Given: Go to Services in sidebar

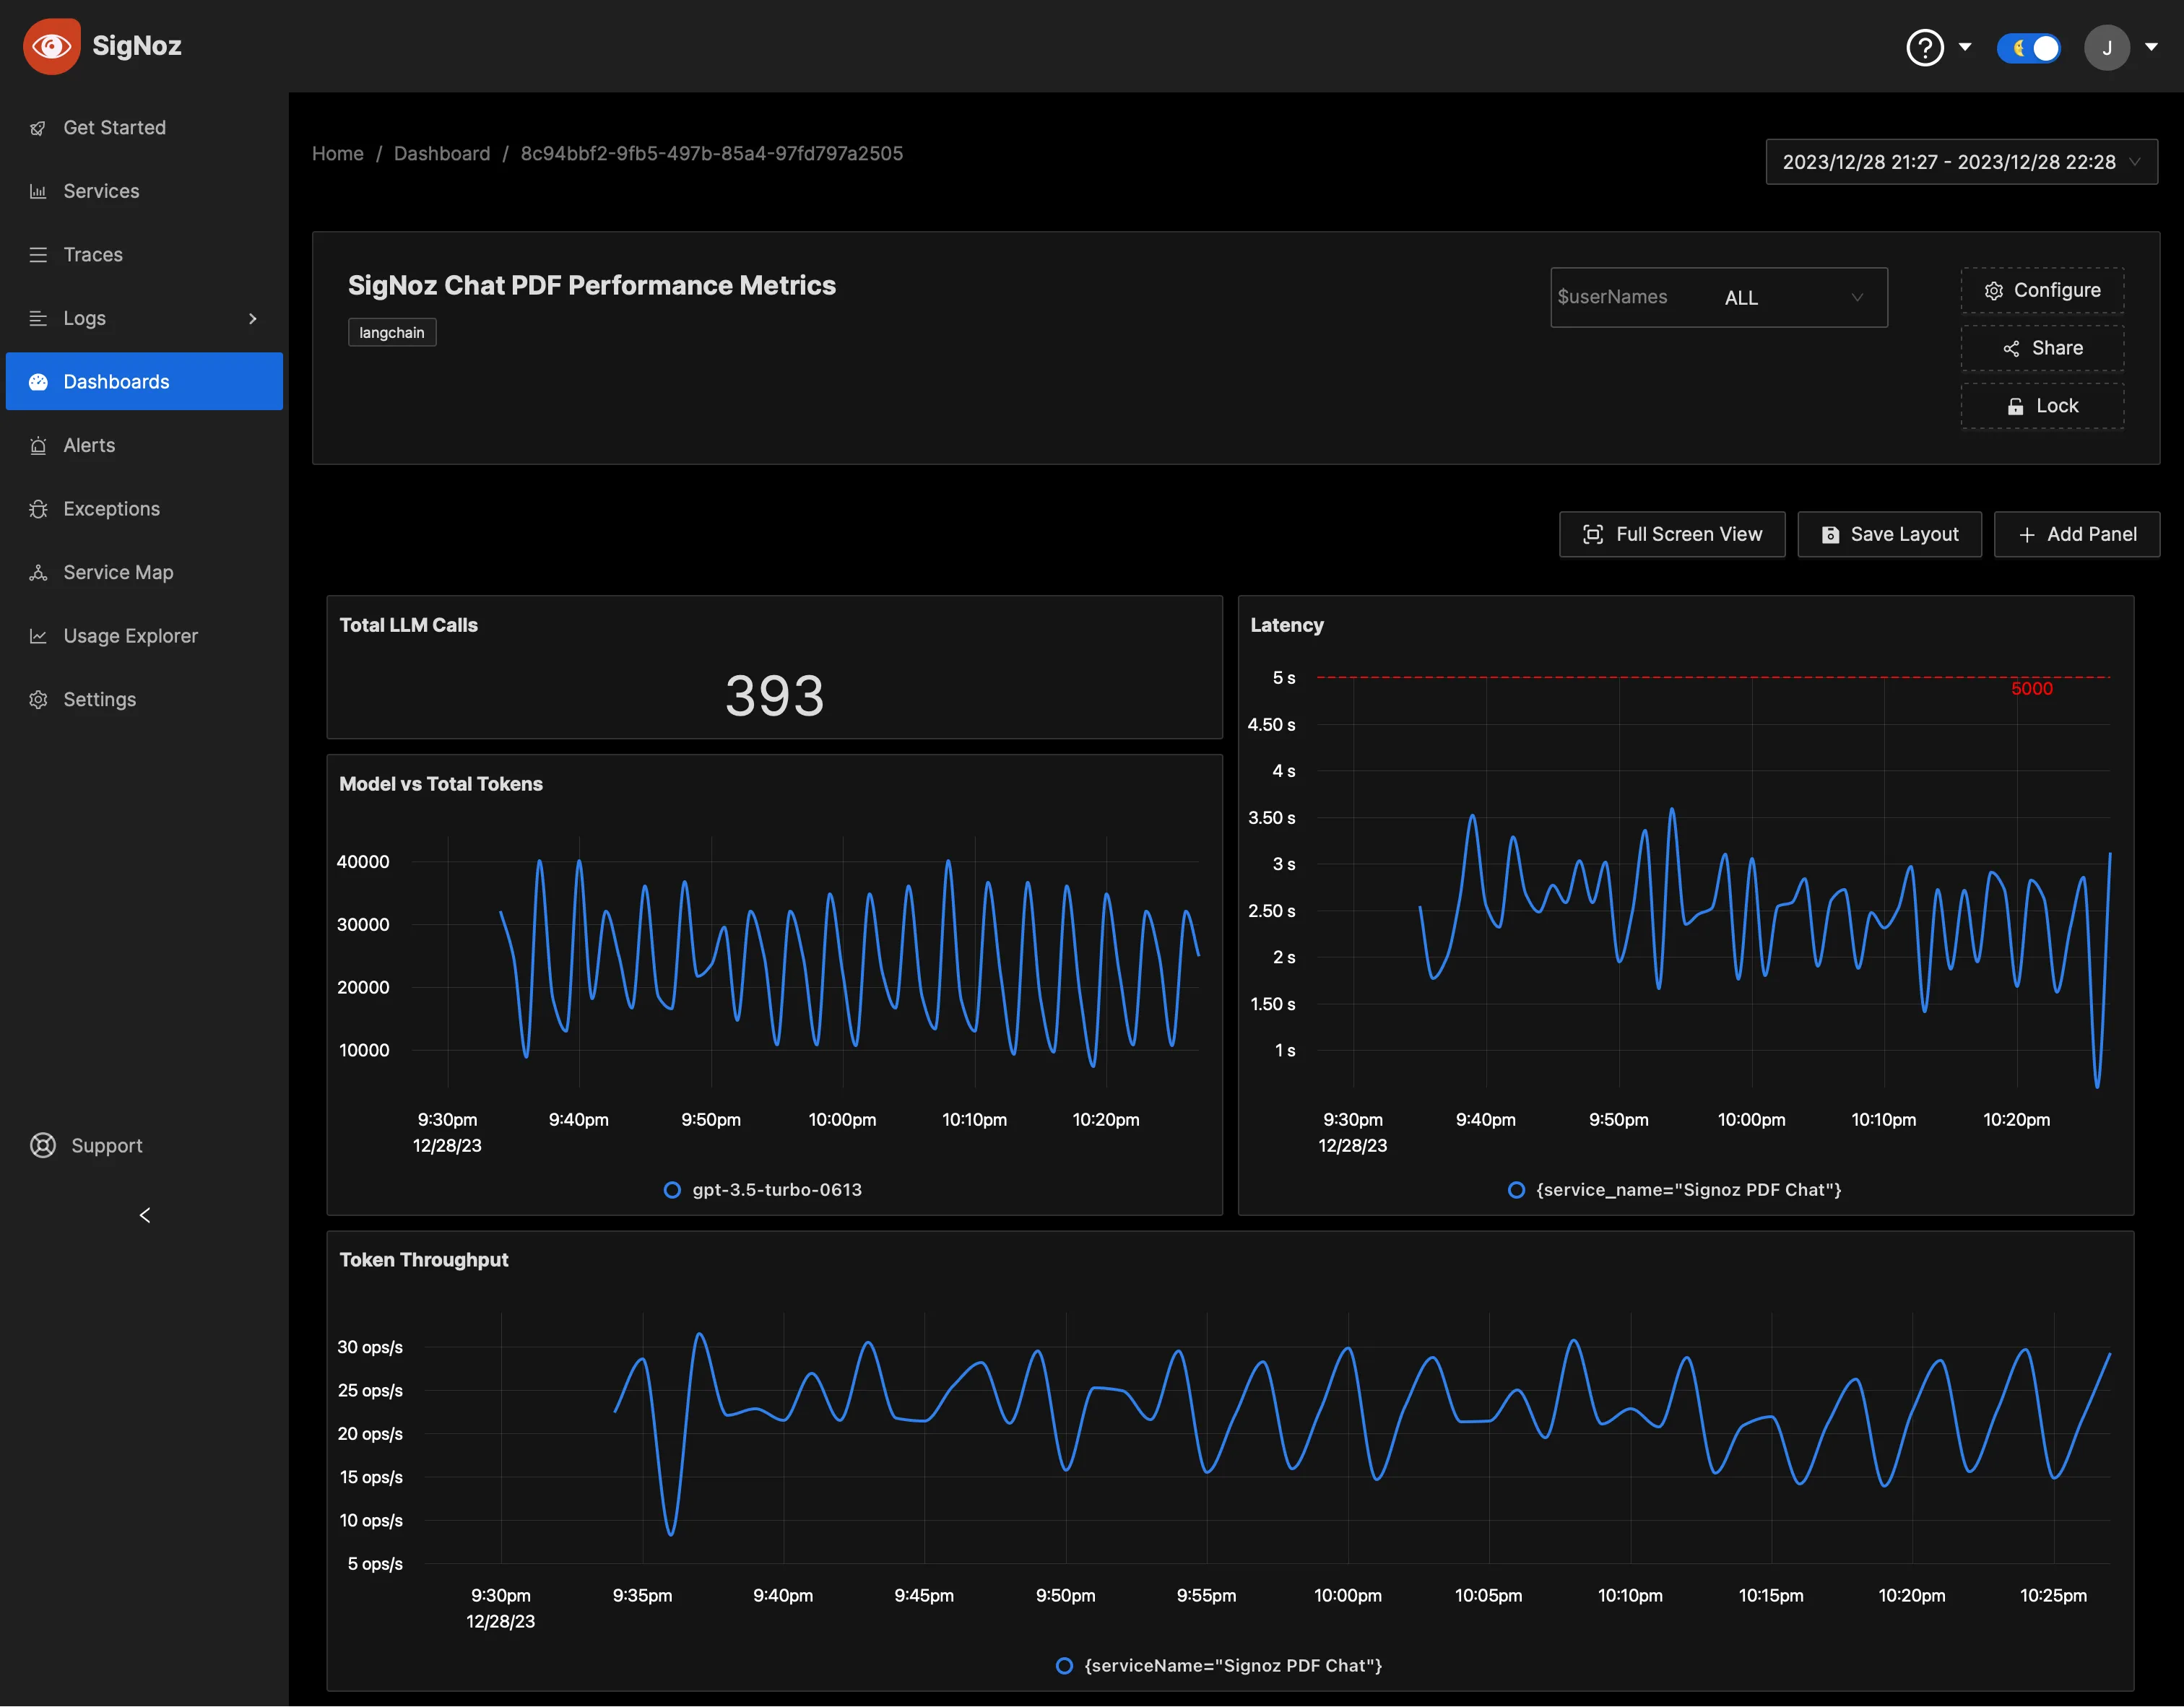Looking at the screenshot, I should [x=144, y=191].
